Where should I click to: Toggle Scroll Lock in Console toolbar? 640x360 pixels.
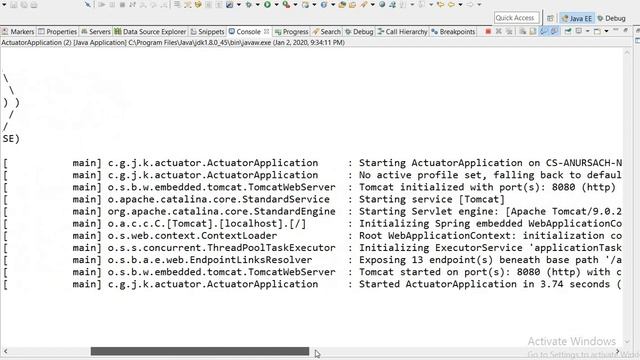click(x=533, y=31)
